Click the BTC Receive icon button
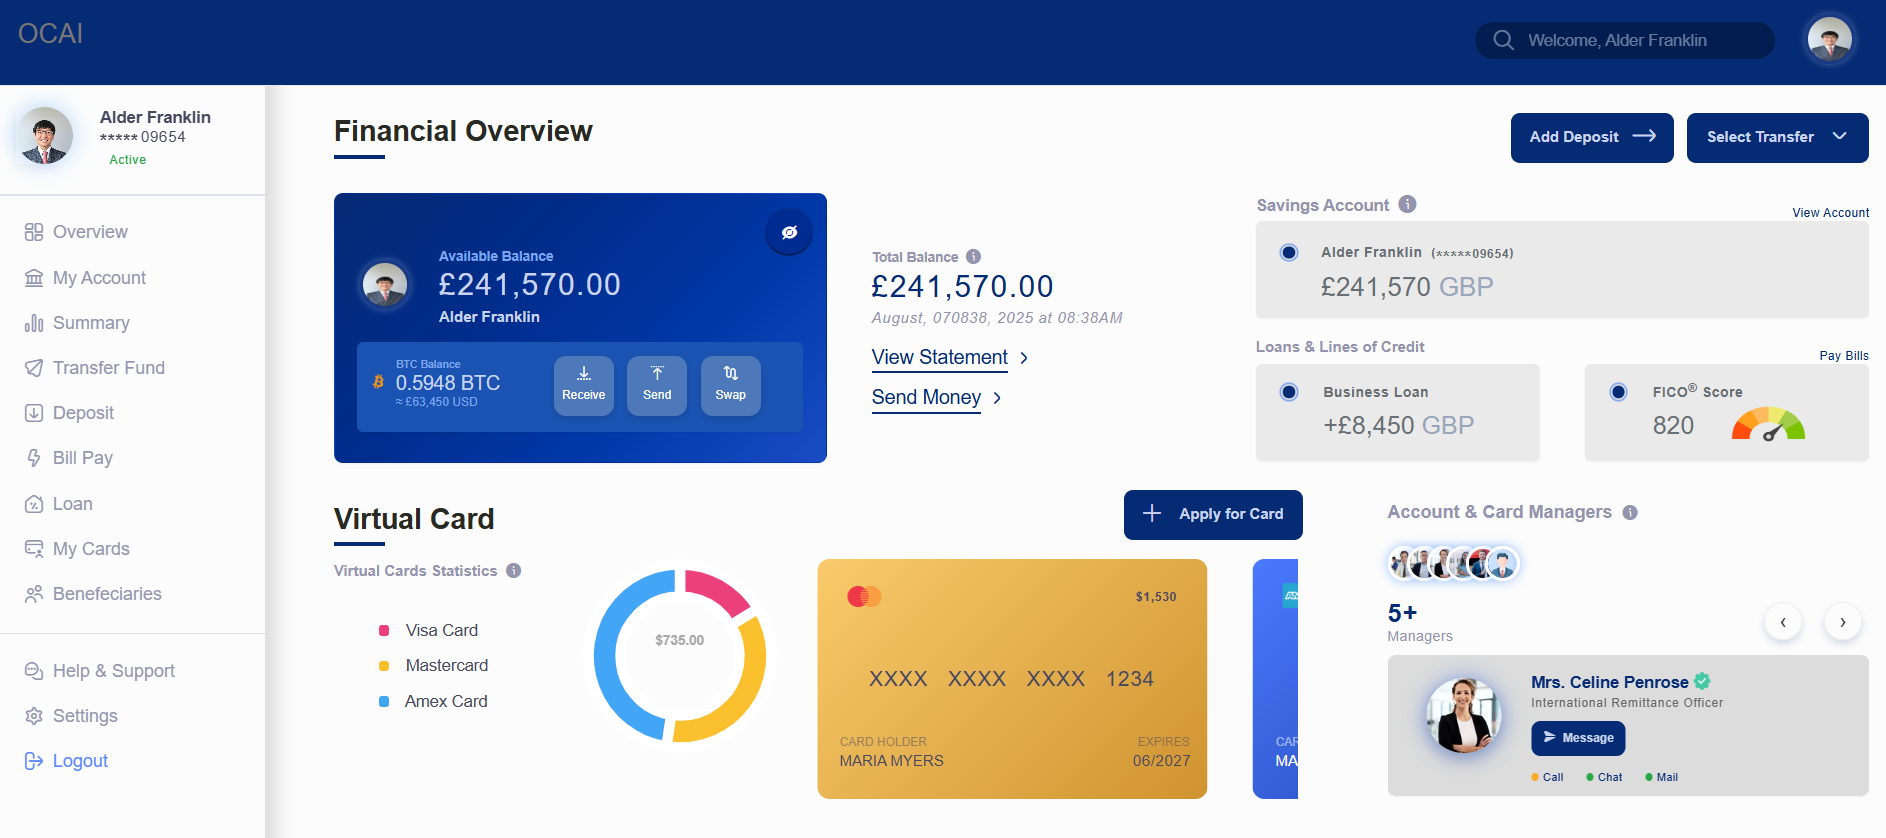Viewport: 1886px width, 838px height. coord(583,385)
